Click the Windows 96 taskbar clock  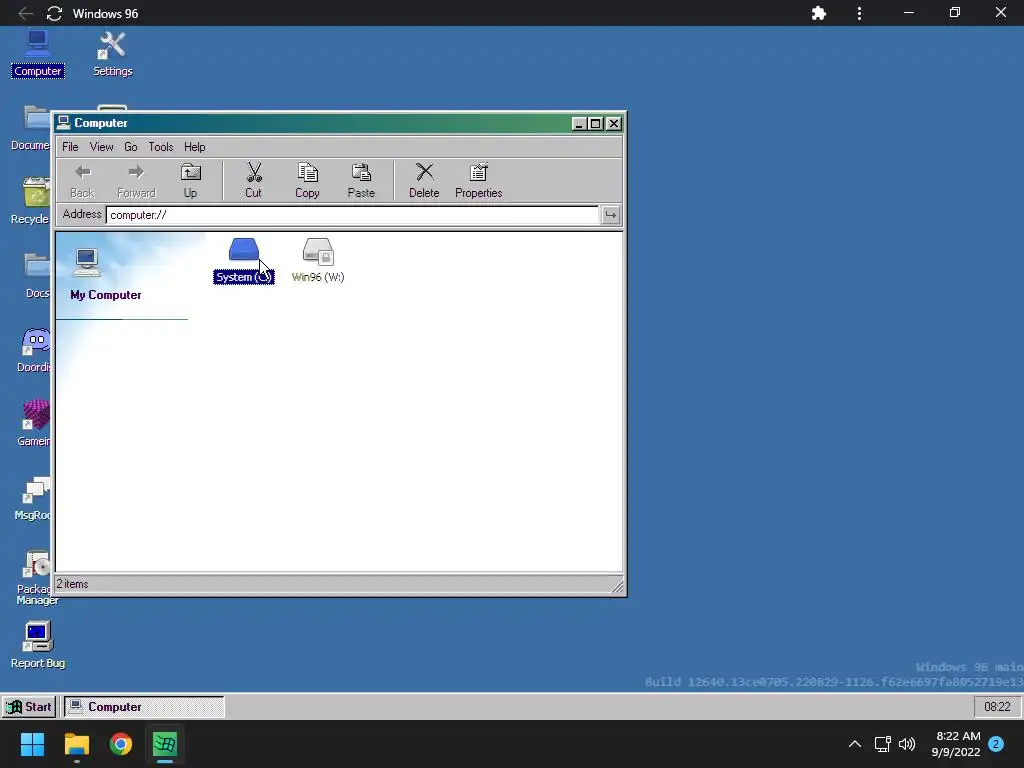(997, 707)
